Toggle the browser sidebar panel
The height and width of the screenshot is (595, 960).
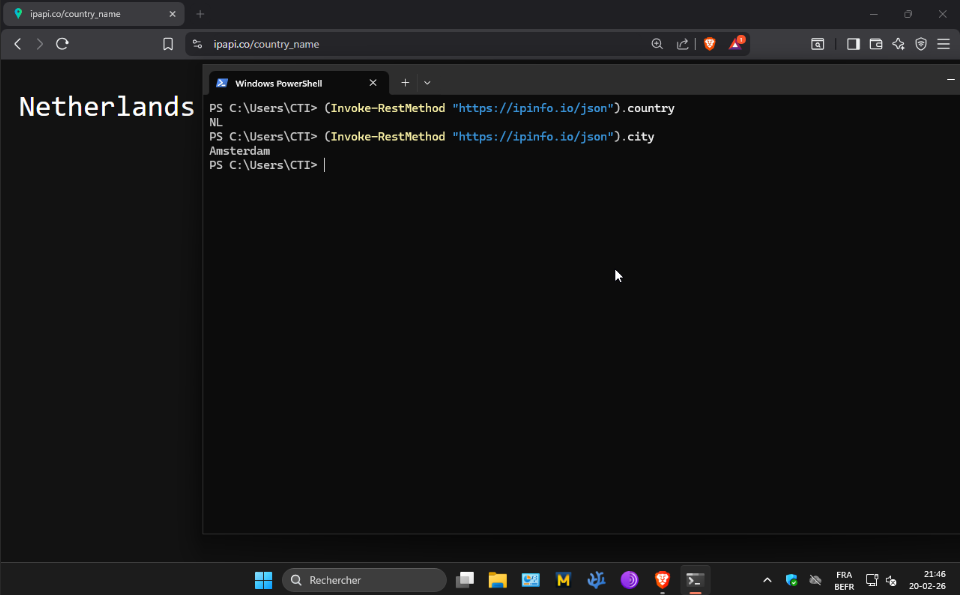(x=853, y=44)
